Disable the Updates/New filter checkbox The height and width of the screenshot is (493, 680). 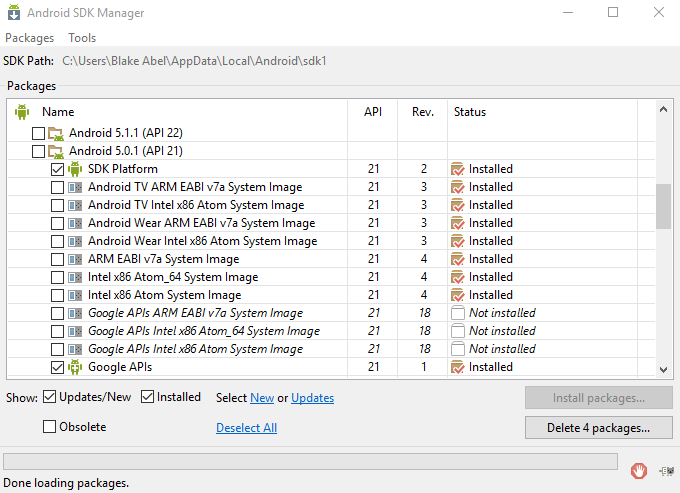50,397
